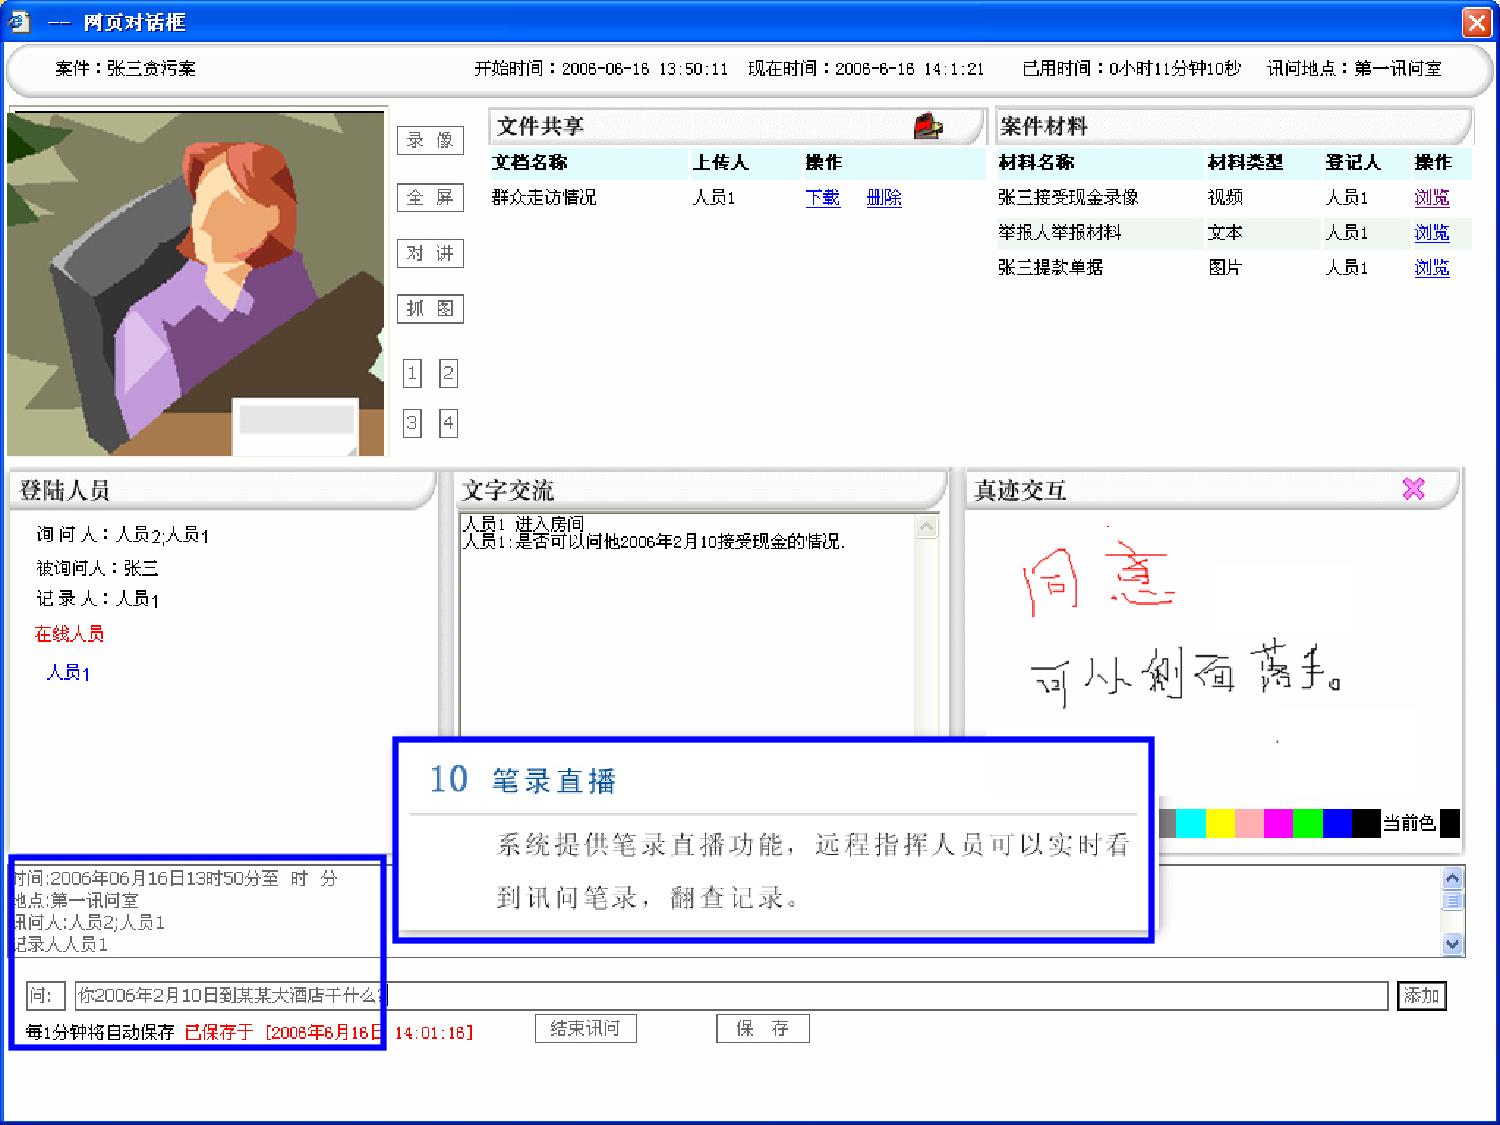Screen dimensions: 1500x1125
Task: Select online user 人员1 in blue
Action: click(68, 673)
